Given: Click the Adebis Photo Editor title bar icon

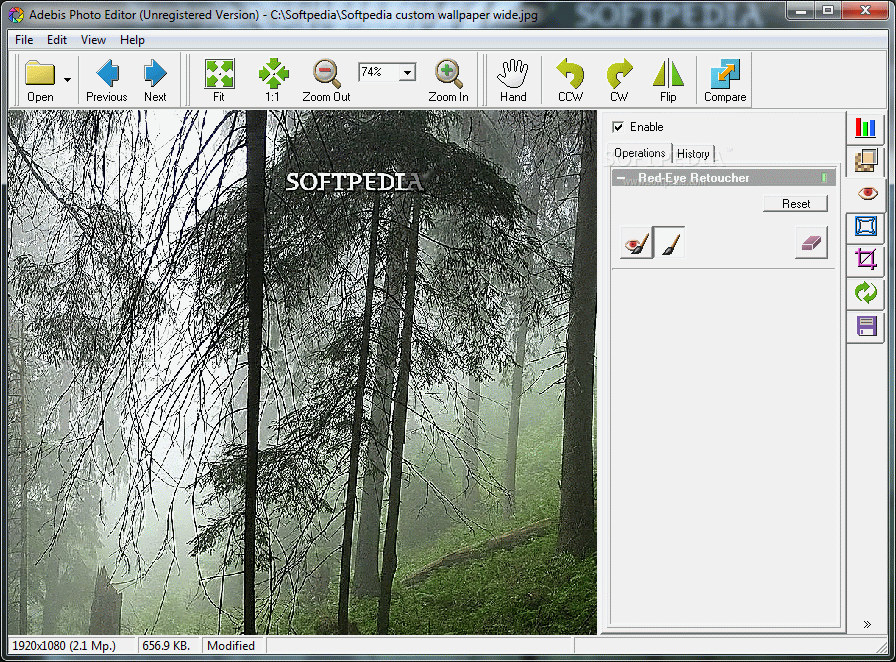Looking at the screenshot, I should (x=17, y=15).
